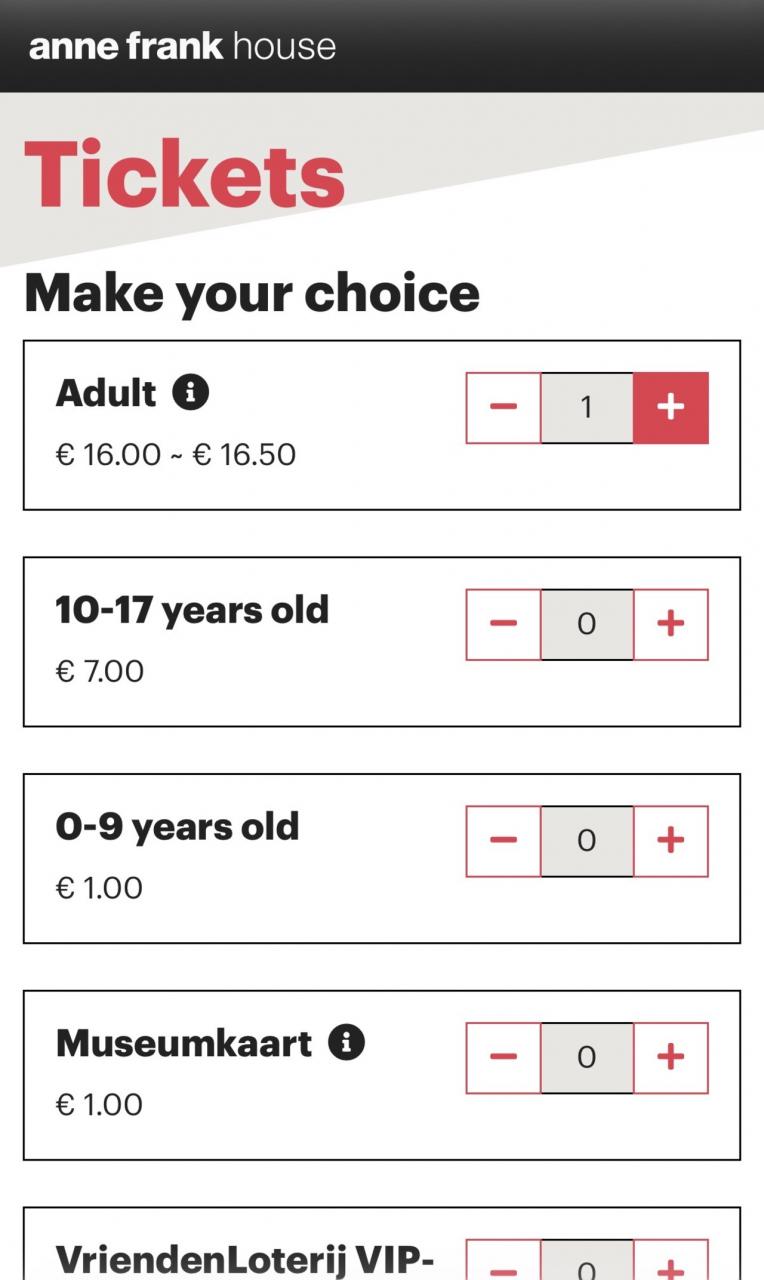Remove a 0-9 years old ticket
This screenshot has height=1280, width=764.
(x=503, y=841)
